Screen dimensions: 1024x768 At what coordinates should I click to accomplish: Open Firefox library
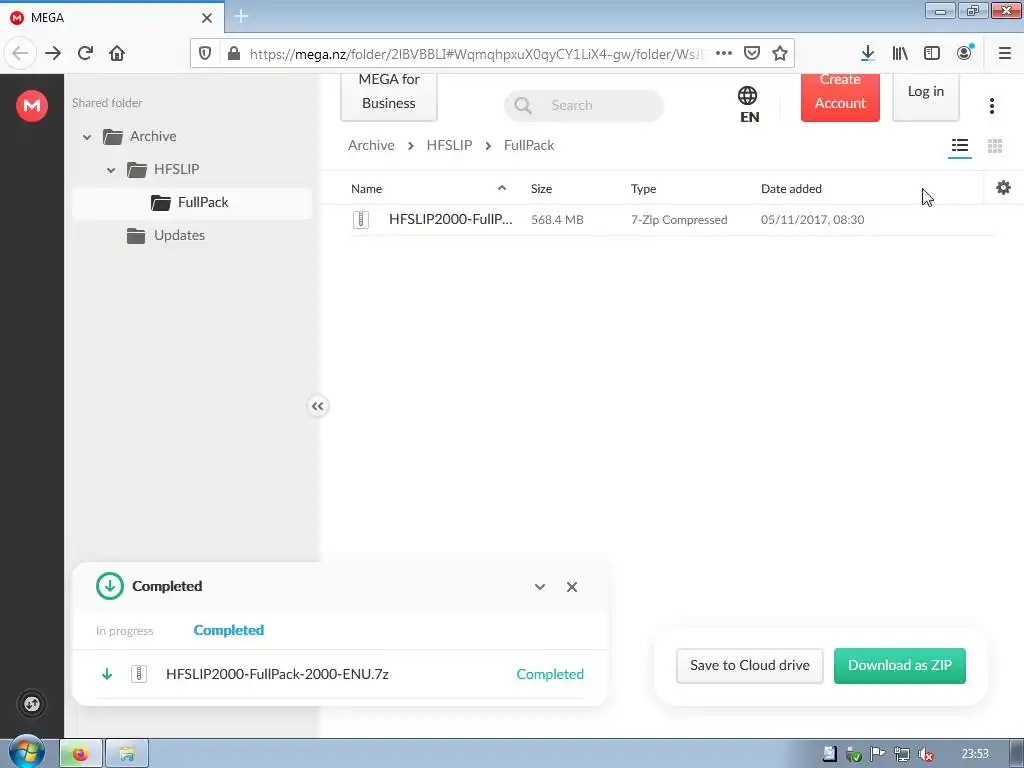pos(900,54)
